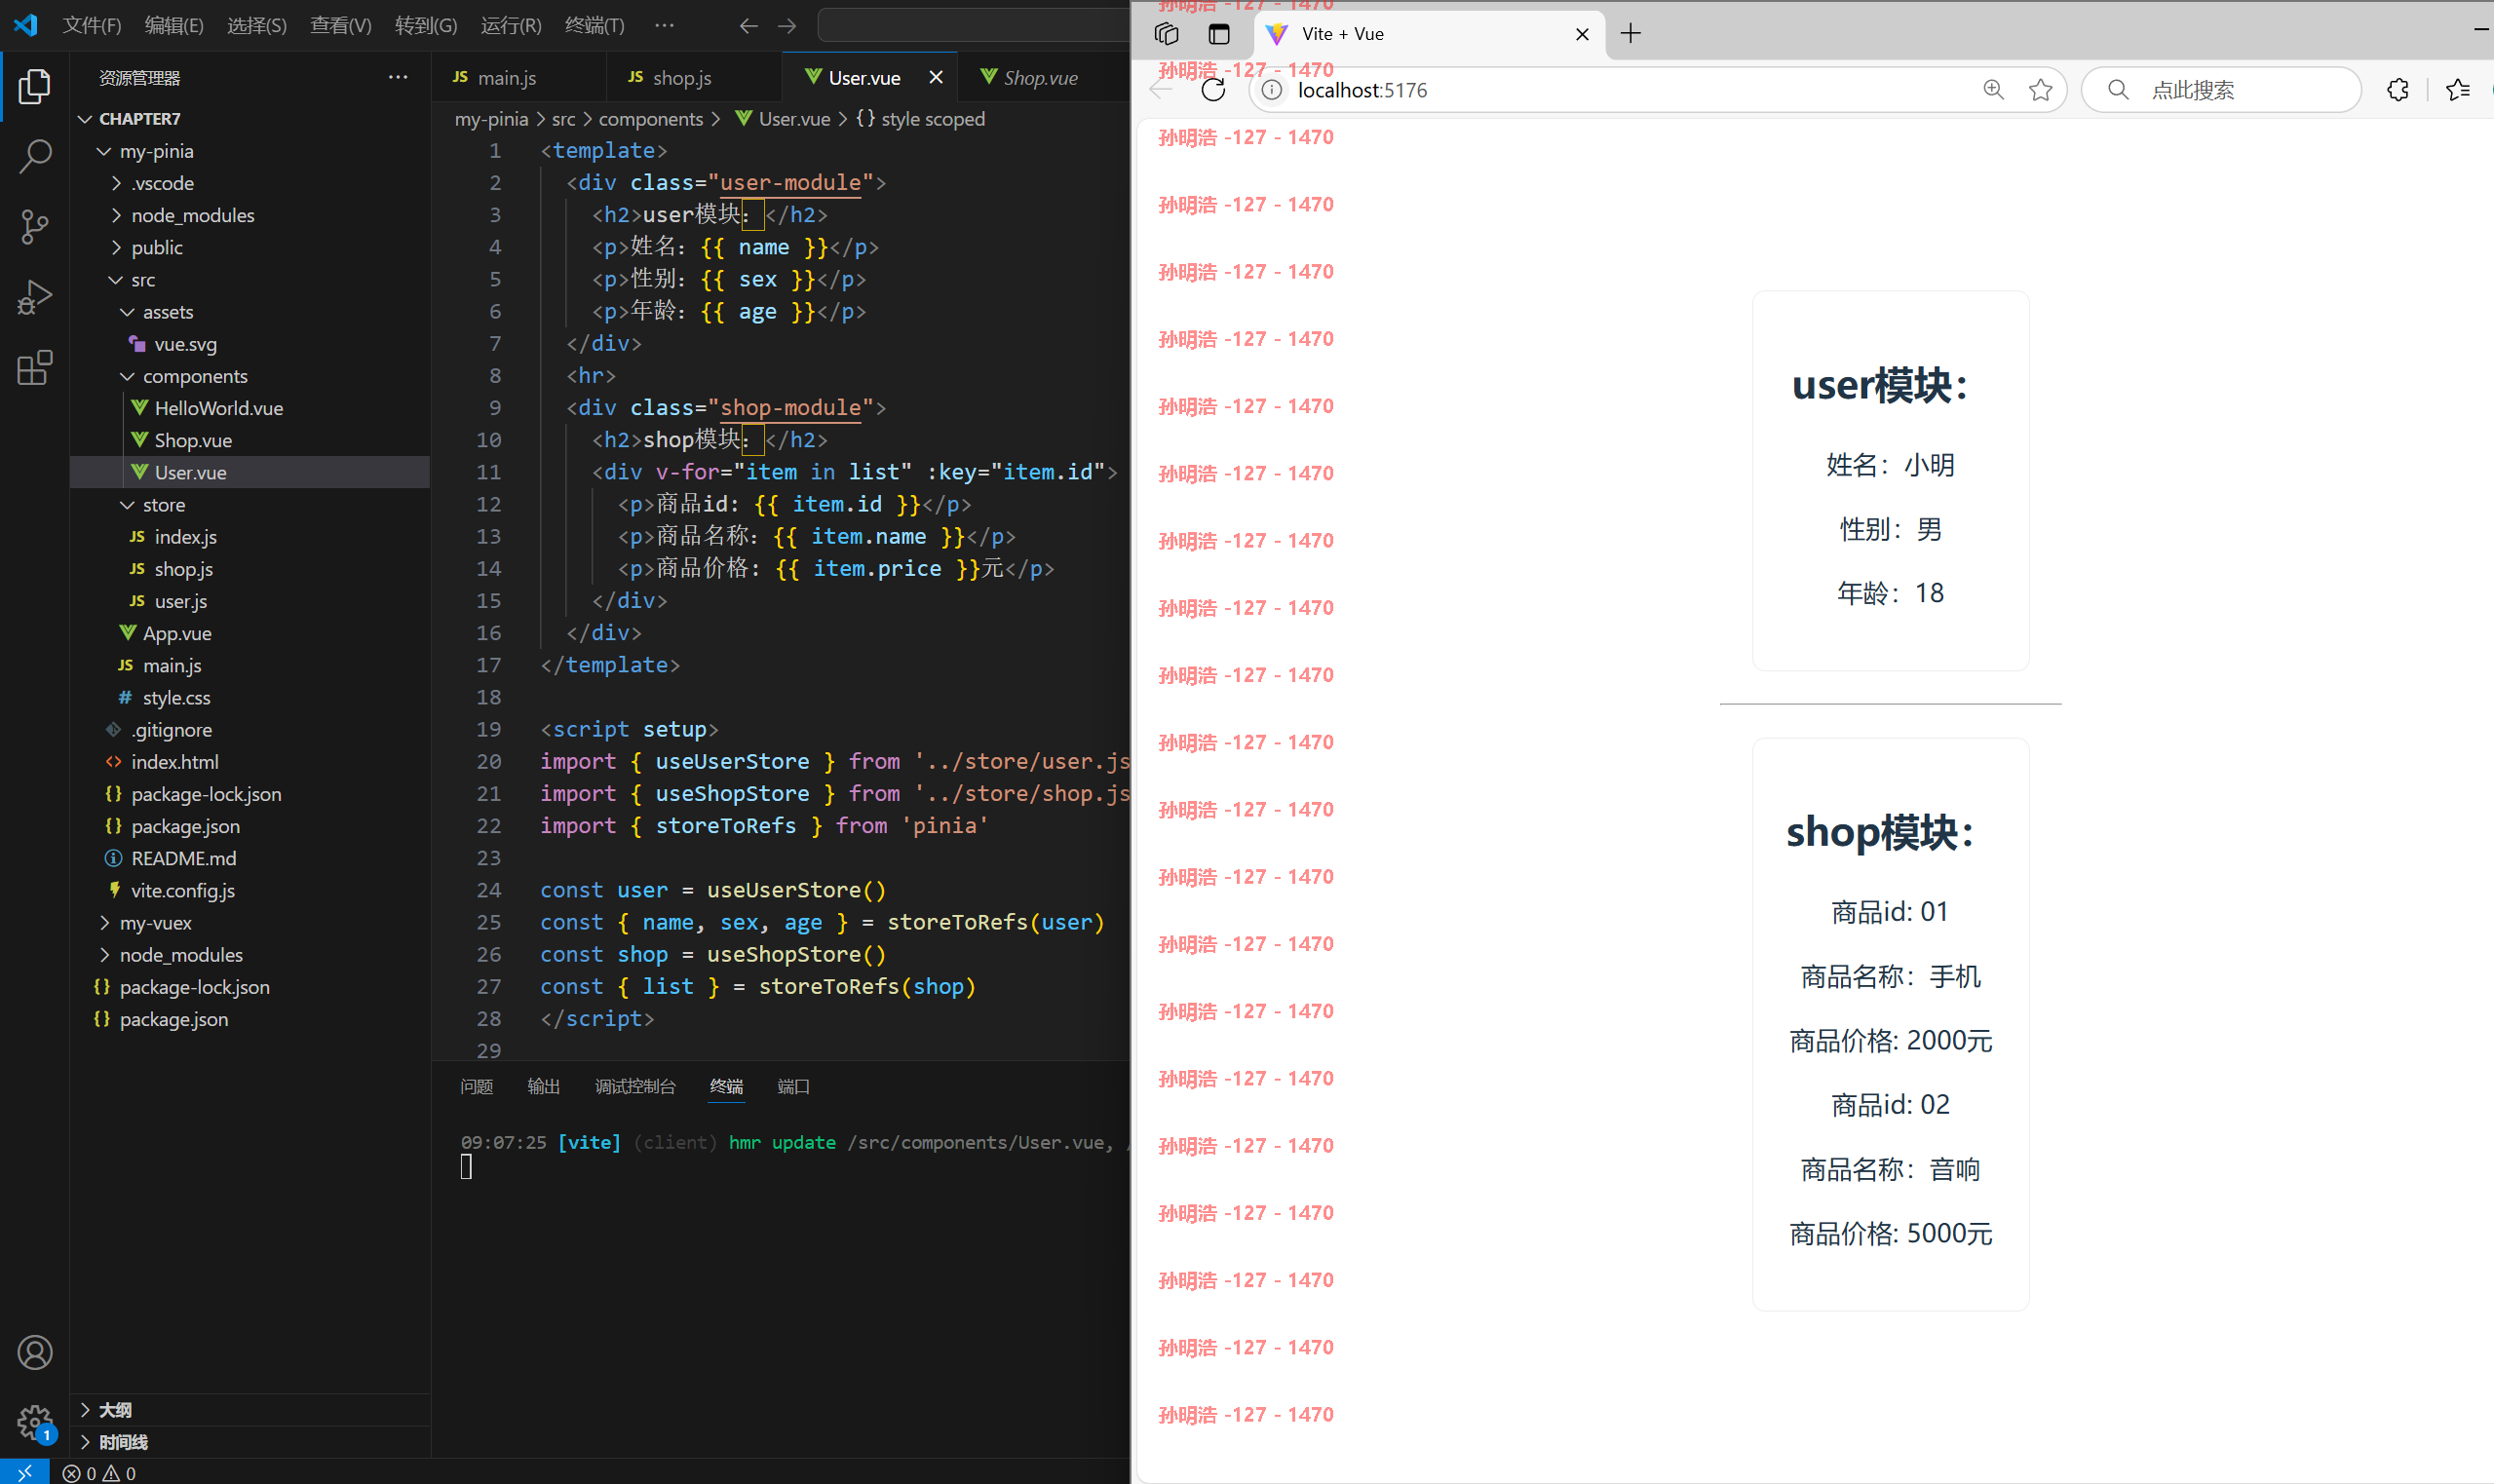Go forward with the editor navigation arrow
2494x1484 pixels.
coord(787,26)
